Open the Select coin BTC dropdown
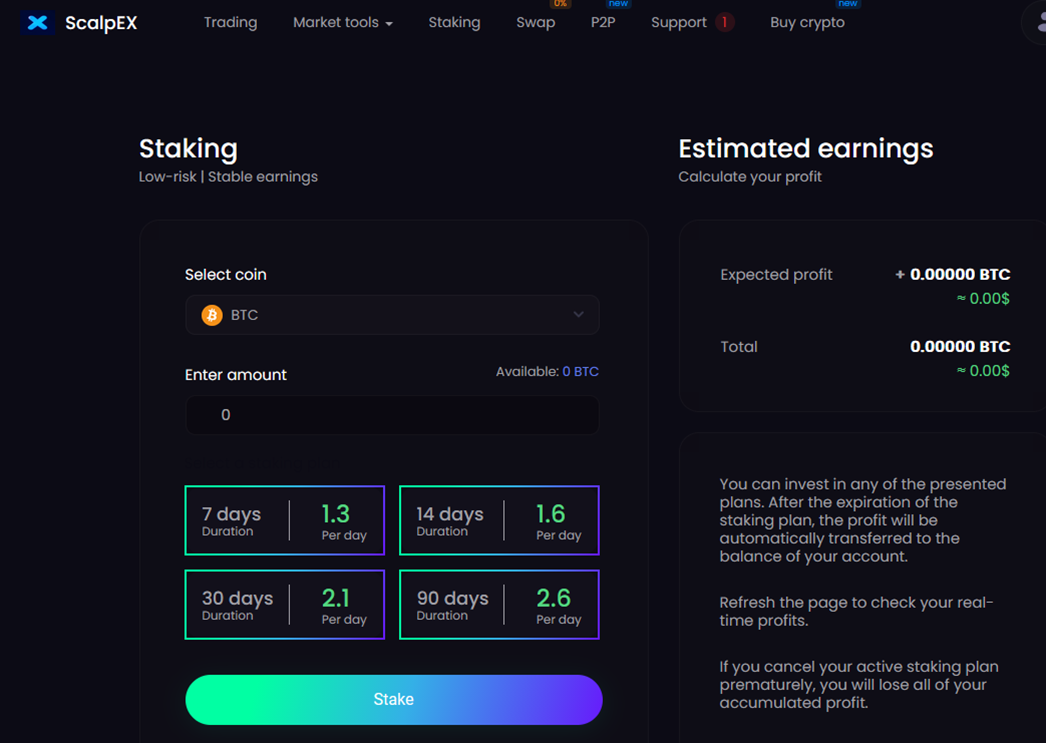Screen dimensions: 1046x743 [392, 315]
